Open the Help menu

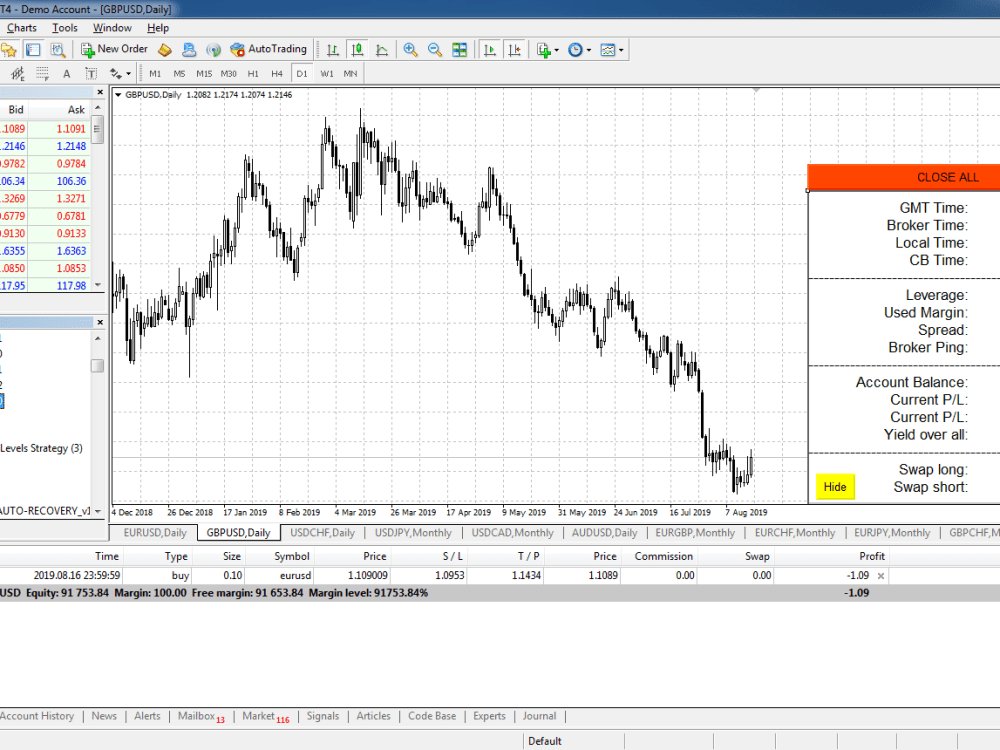[x=158, y=28]
